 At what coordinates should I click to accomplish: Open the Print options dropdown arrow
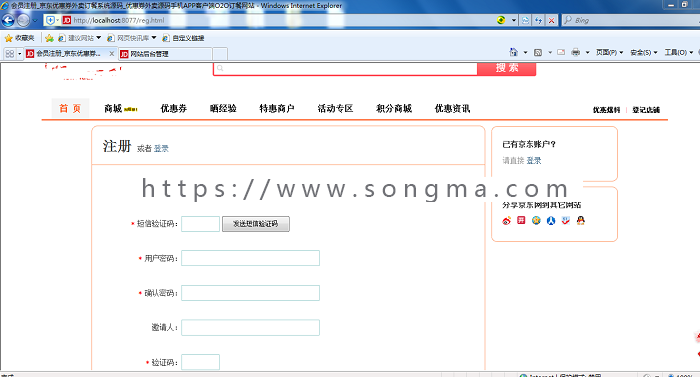coord(588,52)
